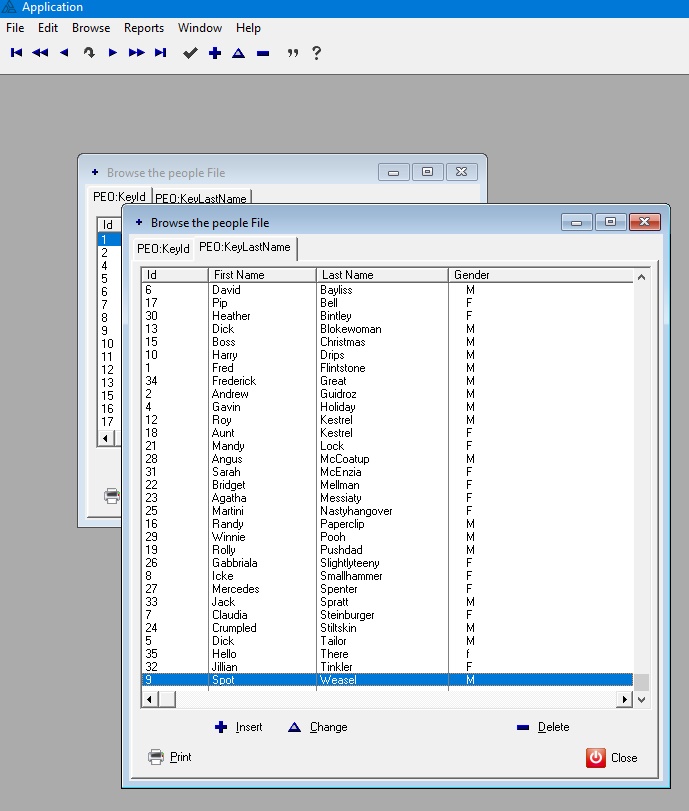Switch to PEO:KeyId tab in front window
The height and width of the screenshot is (811, 689).
click(x=163, y=248)
